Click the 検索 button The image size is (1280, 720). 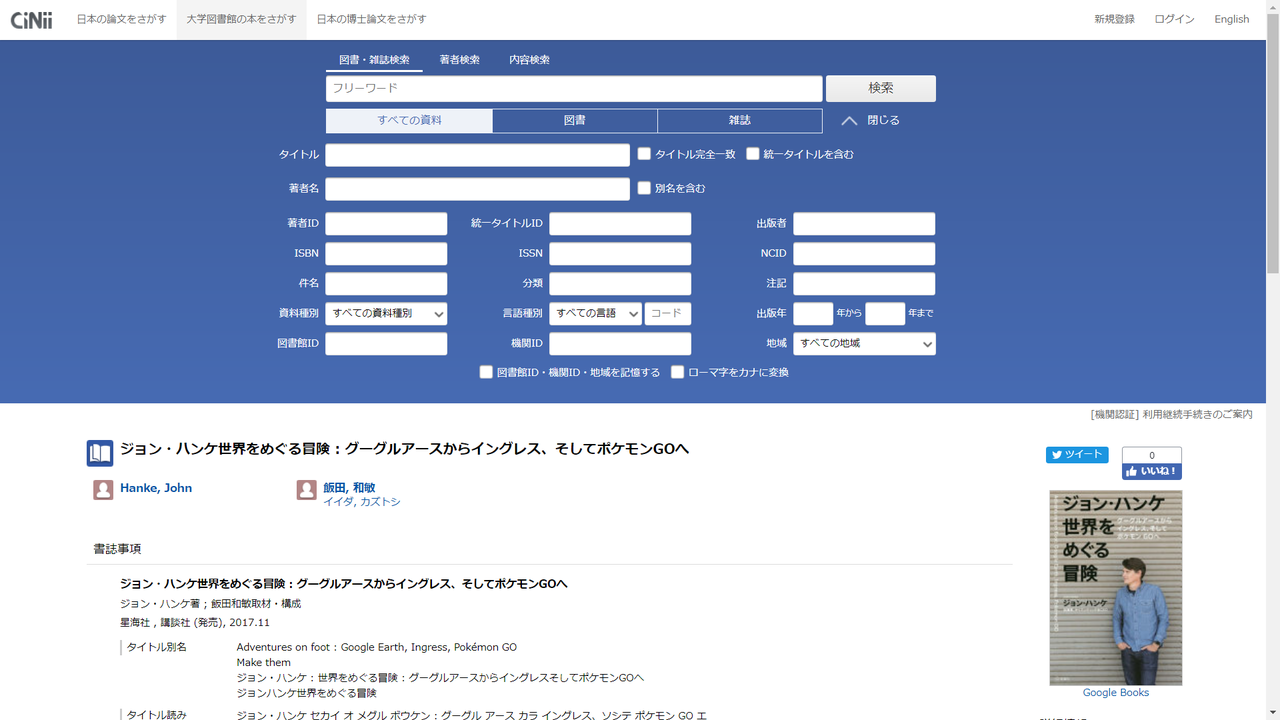coord(881,88)
